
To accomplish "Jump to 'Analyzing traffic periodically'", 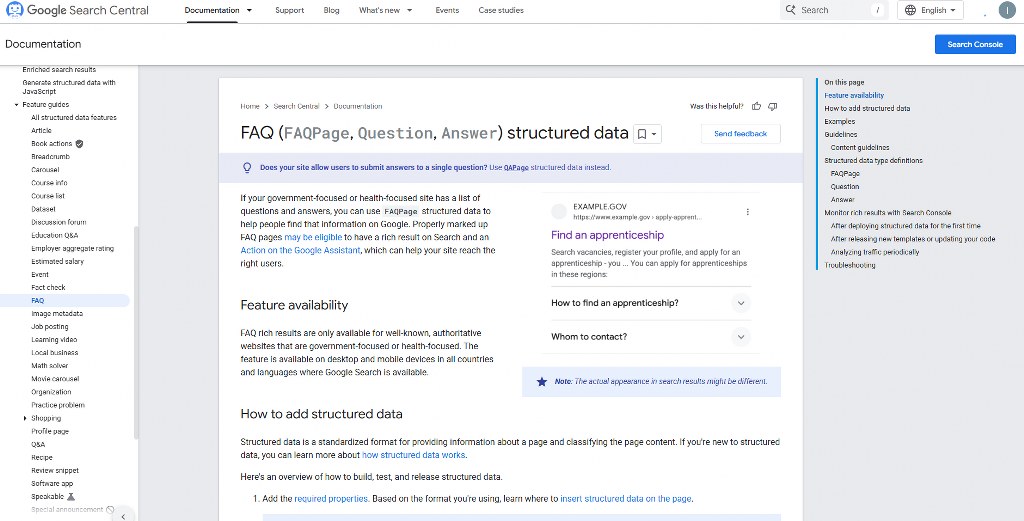I will pyautogui.click(x=875, y=252).
